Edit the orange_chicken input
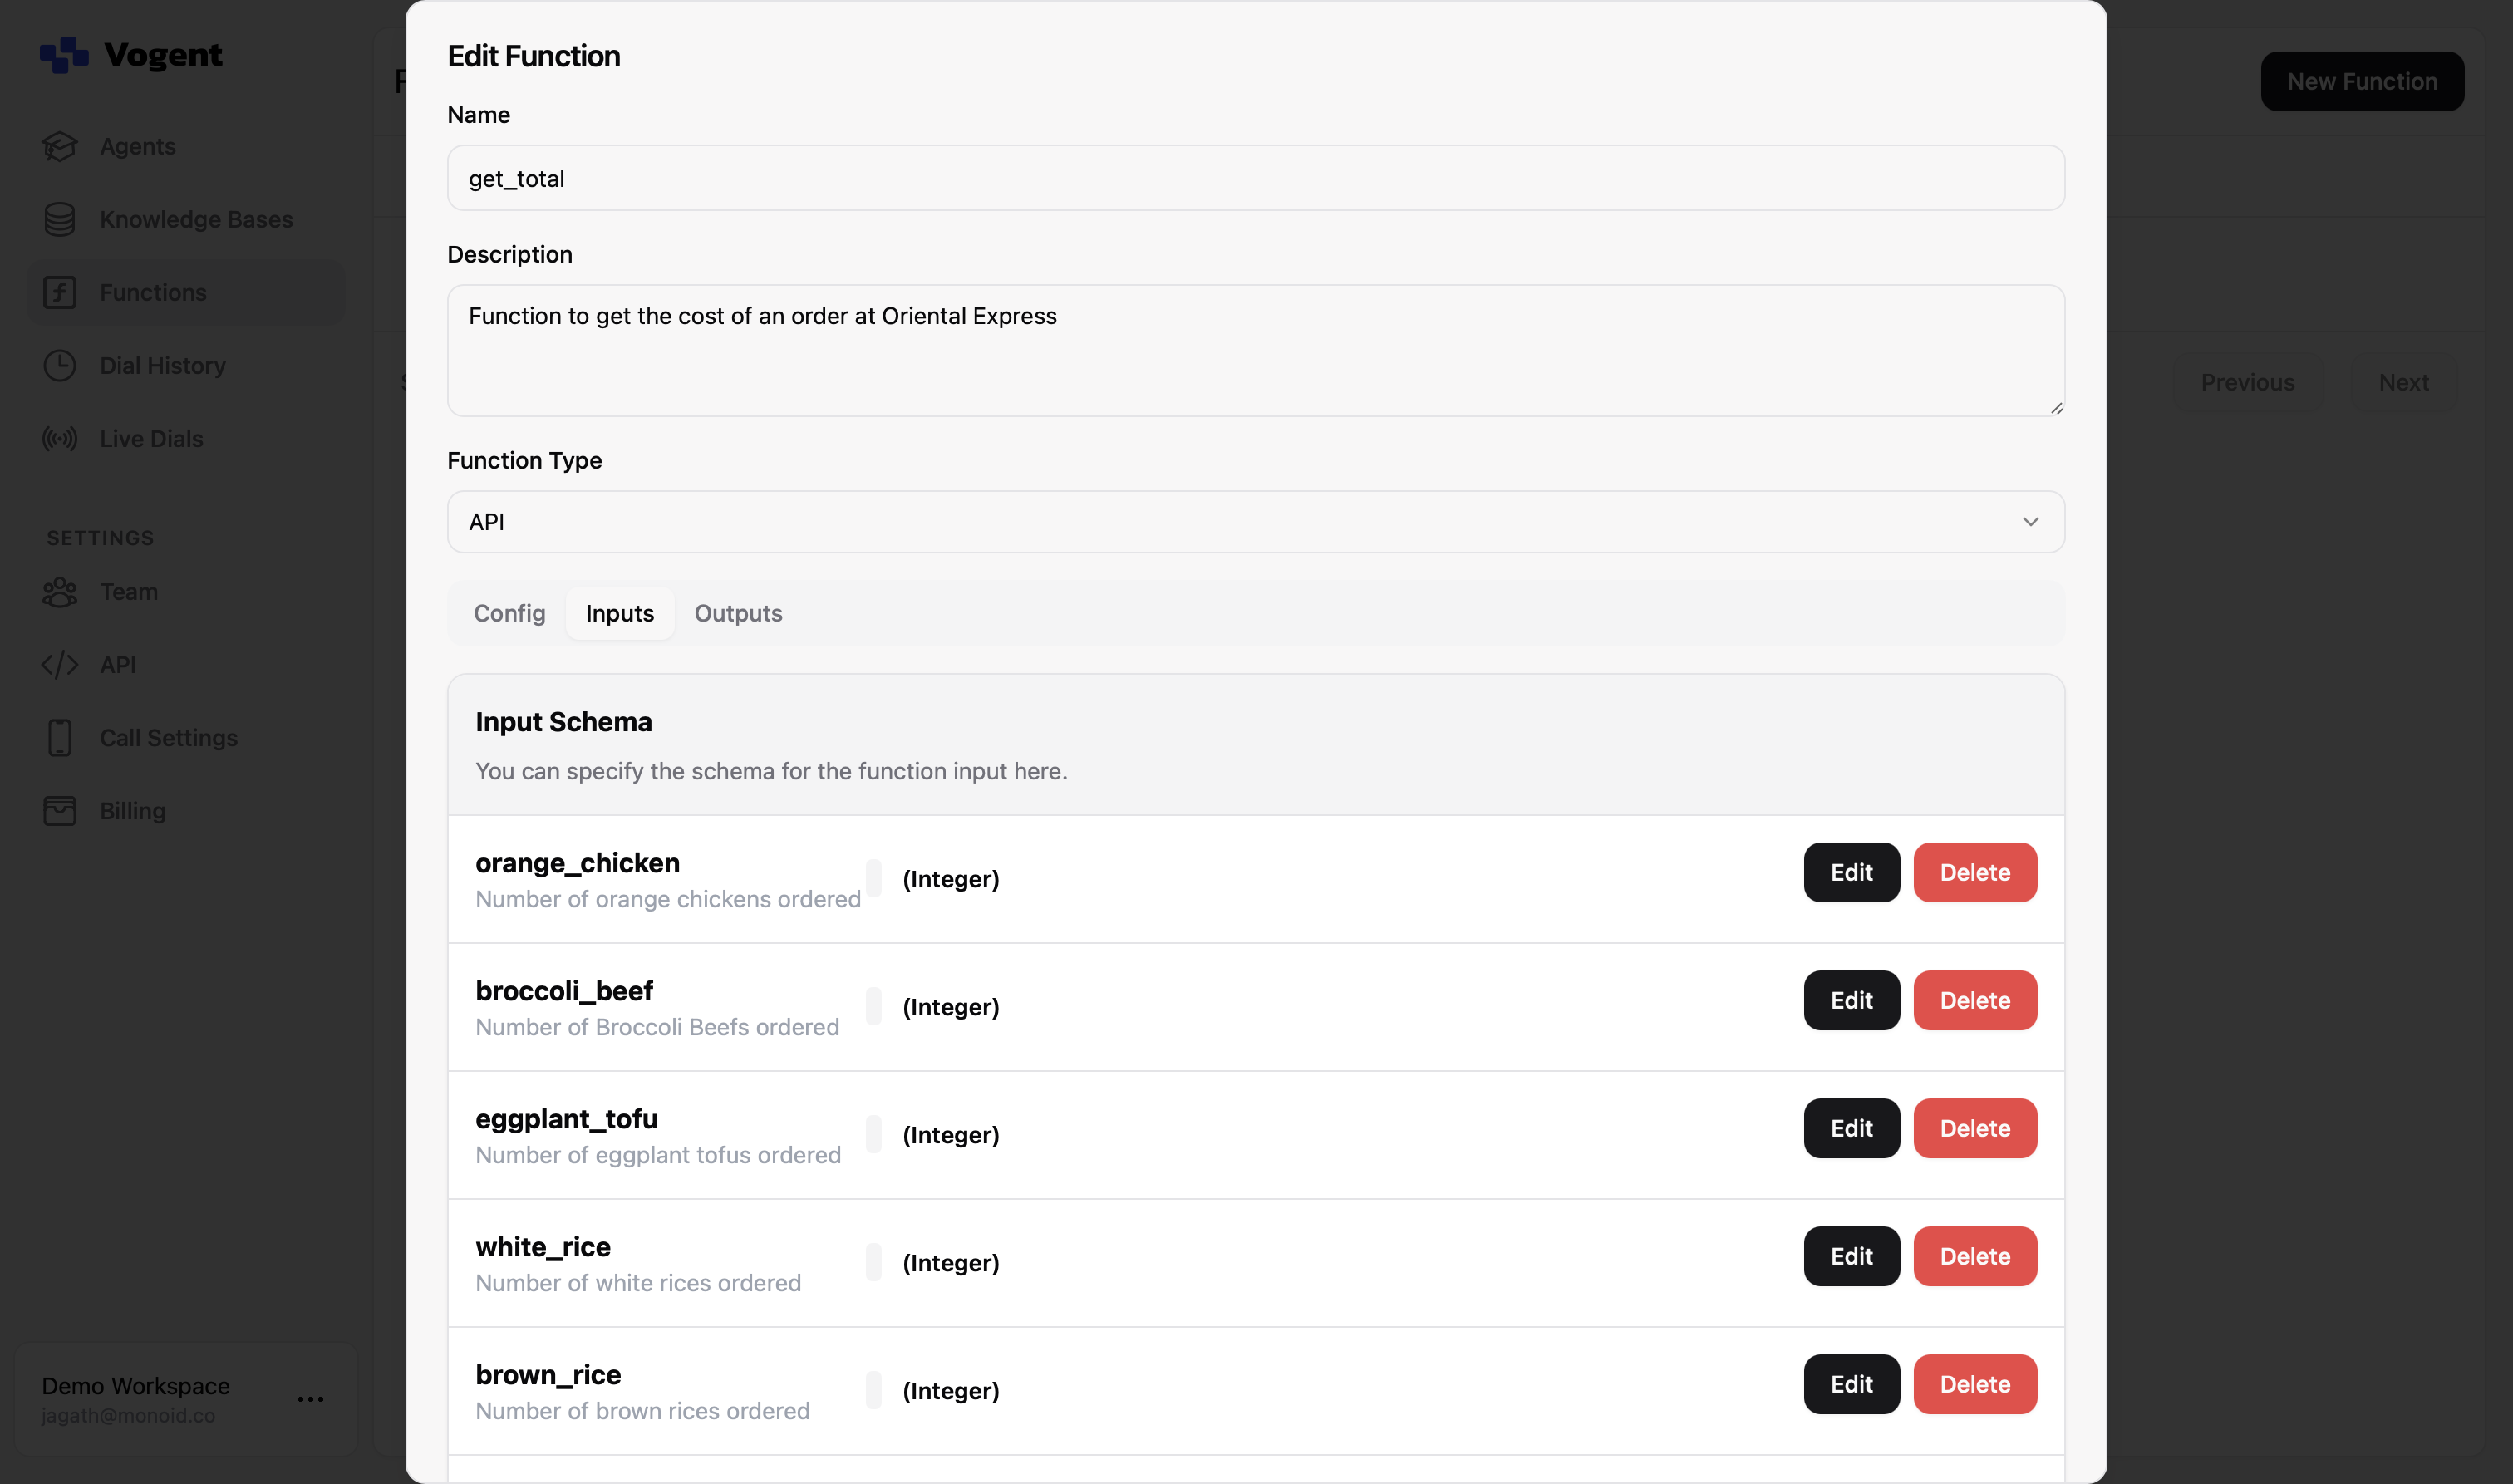The height and width of the screenshot is (1484, 2513). (1851, 872)
